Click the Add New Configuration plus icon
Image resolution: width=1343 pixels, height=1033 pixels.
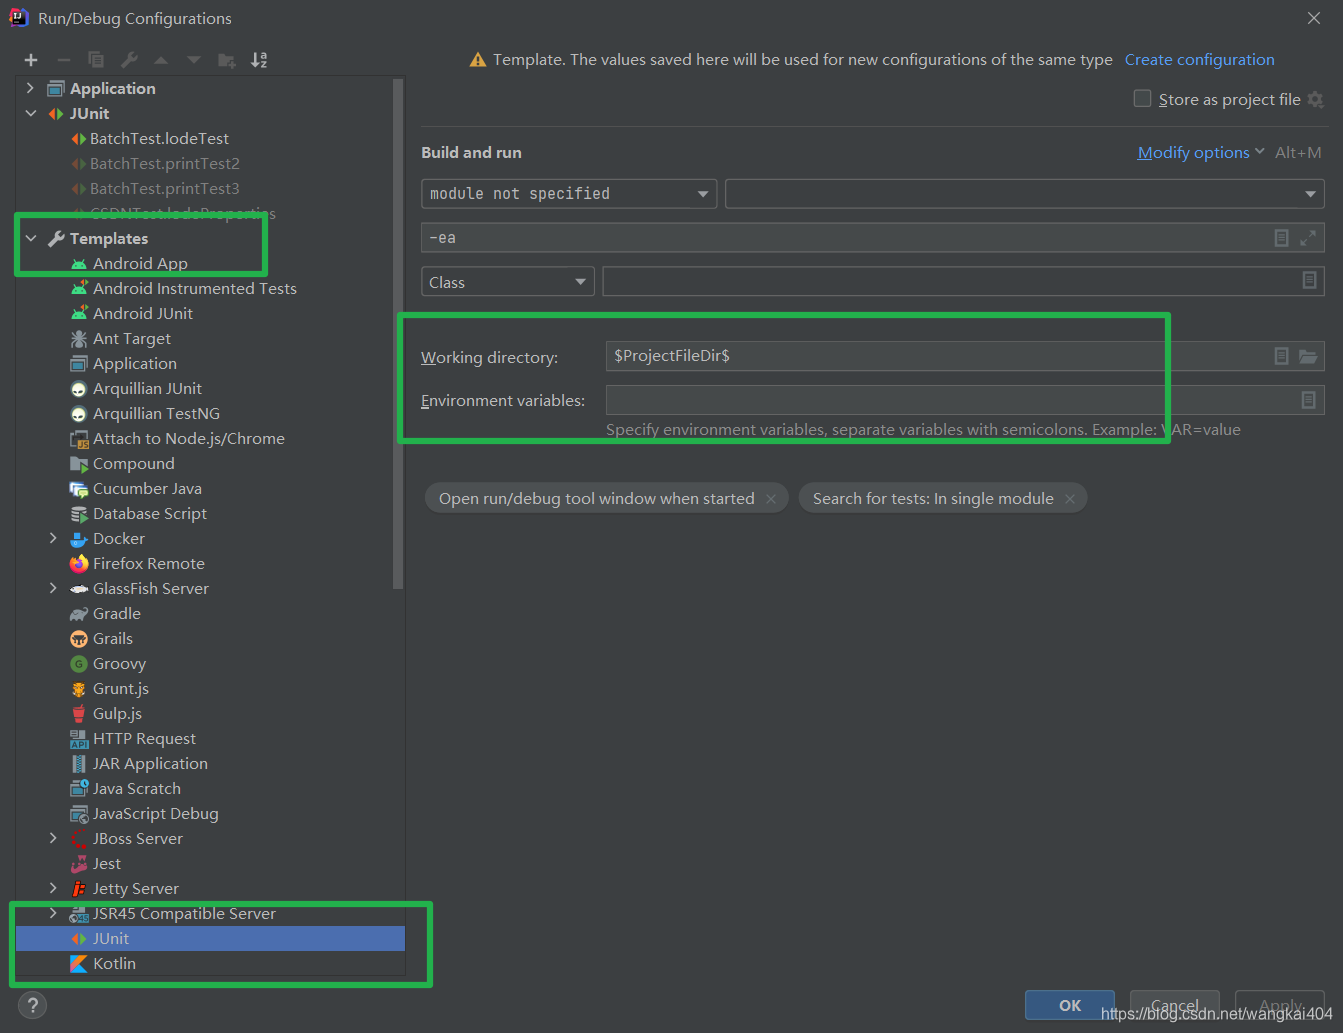[x=31, y=60]
